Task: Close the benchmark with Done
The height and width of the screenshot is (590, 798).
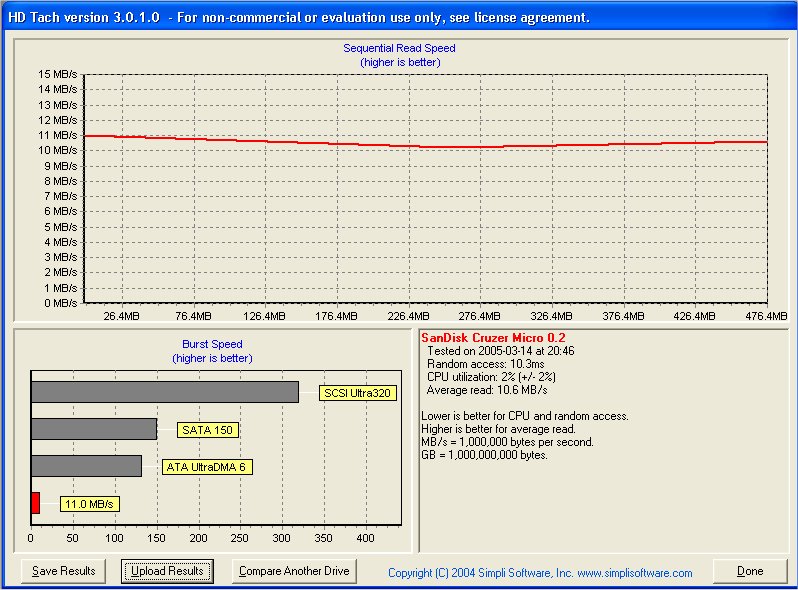Action: 749,571
